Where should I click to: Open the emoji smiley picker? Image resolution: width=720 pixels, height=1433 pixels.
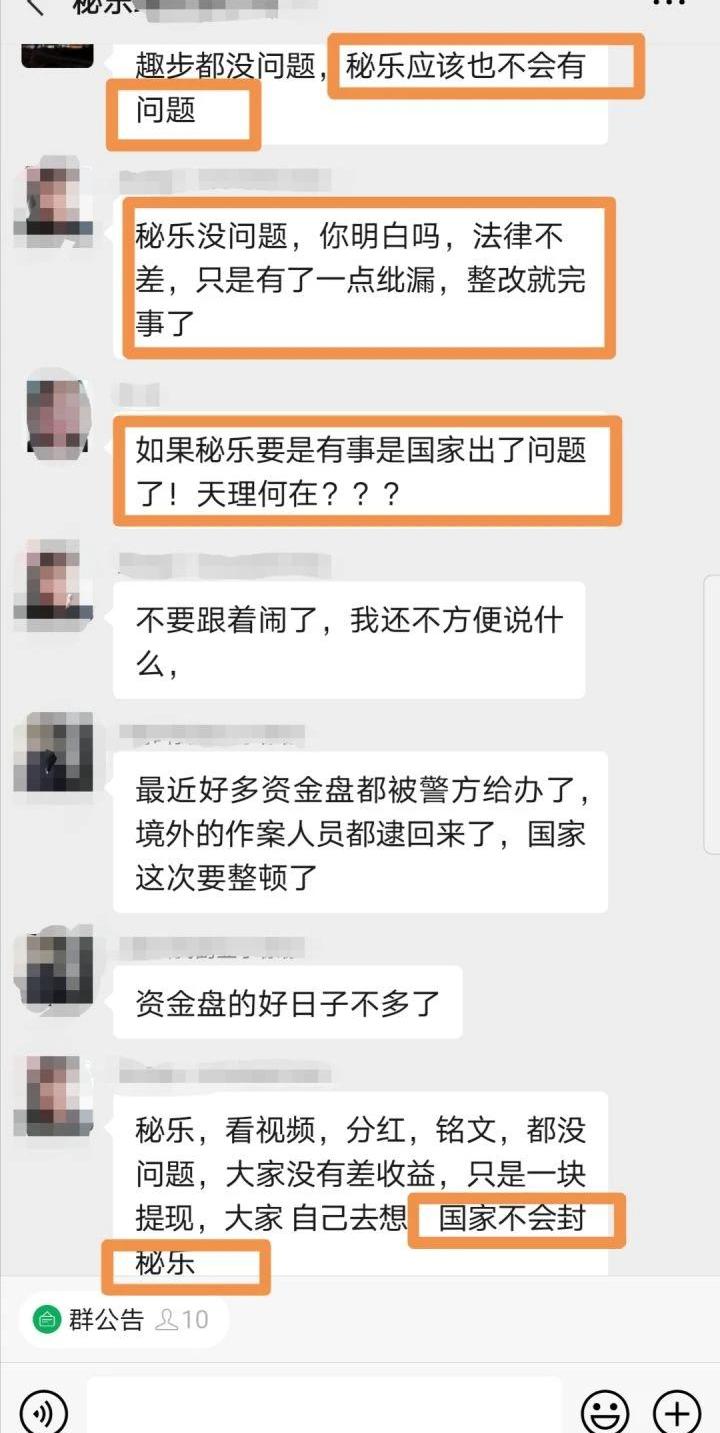coord(605,1413)
